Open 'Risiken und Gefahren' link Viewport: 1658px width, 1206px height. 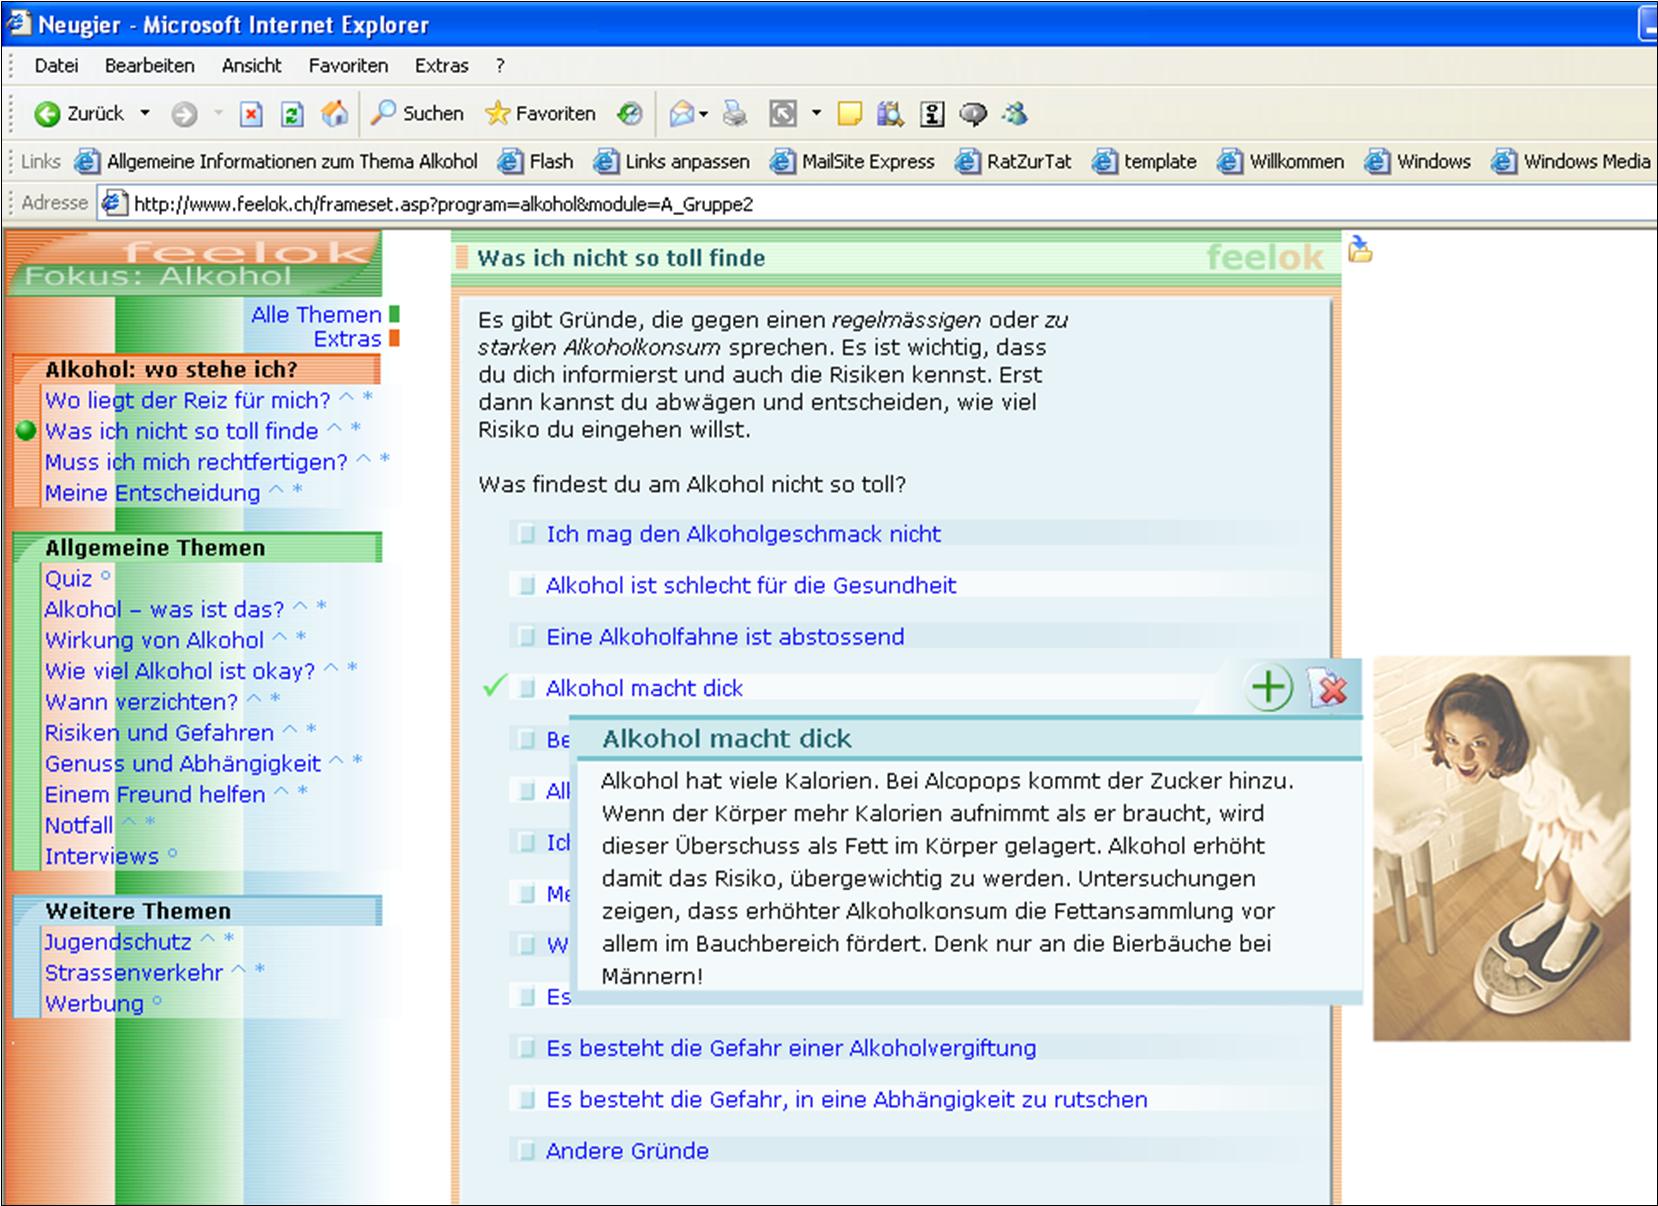159,733
